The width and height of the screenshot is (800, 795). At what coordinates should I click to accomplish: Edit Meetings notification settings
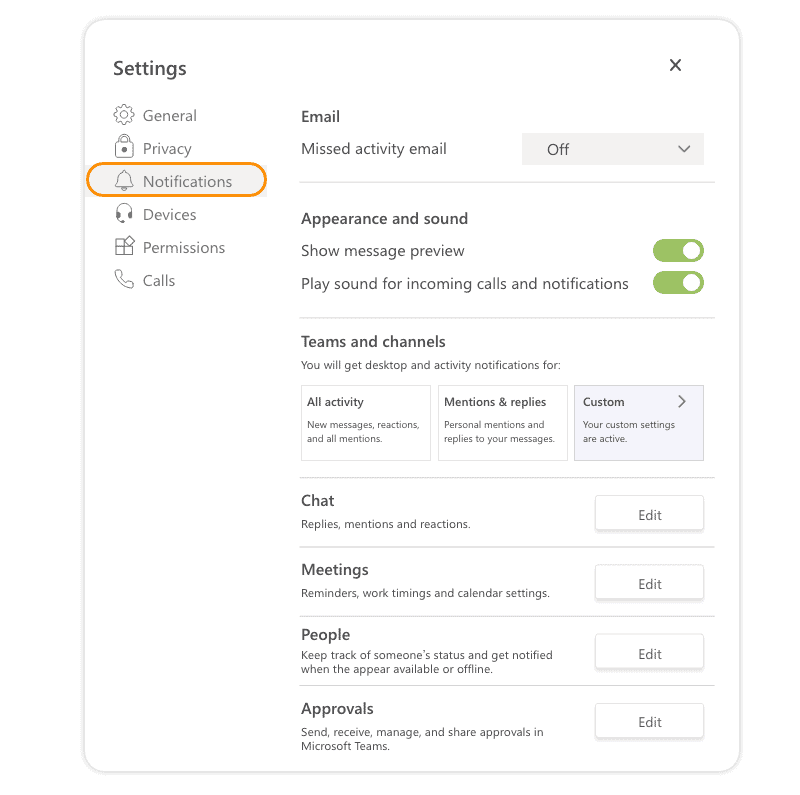[649, 584]
